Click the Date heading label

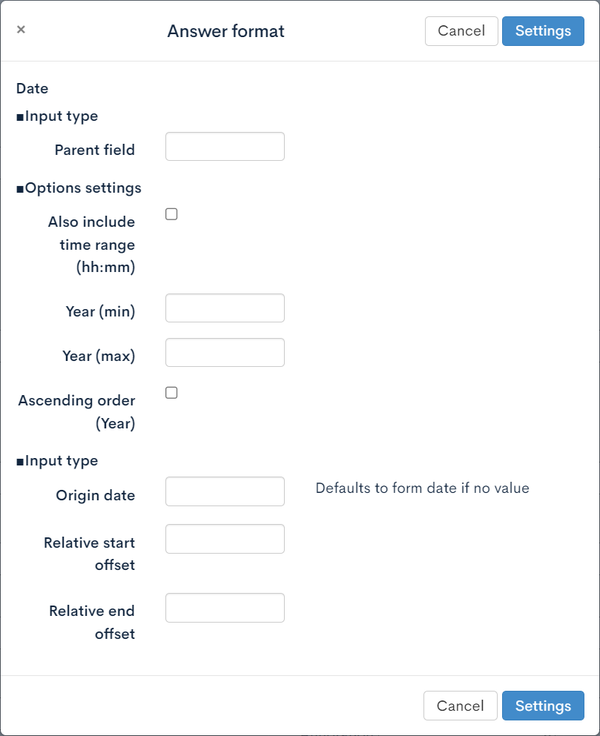tap(32, 88)
